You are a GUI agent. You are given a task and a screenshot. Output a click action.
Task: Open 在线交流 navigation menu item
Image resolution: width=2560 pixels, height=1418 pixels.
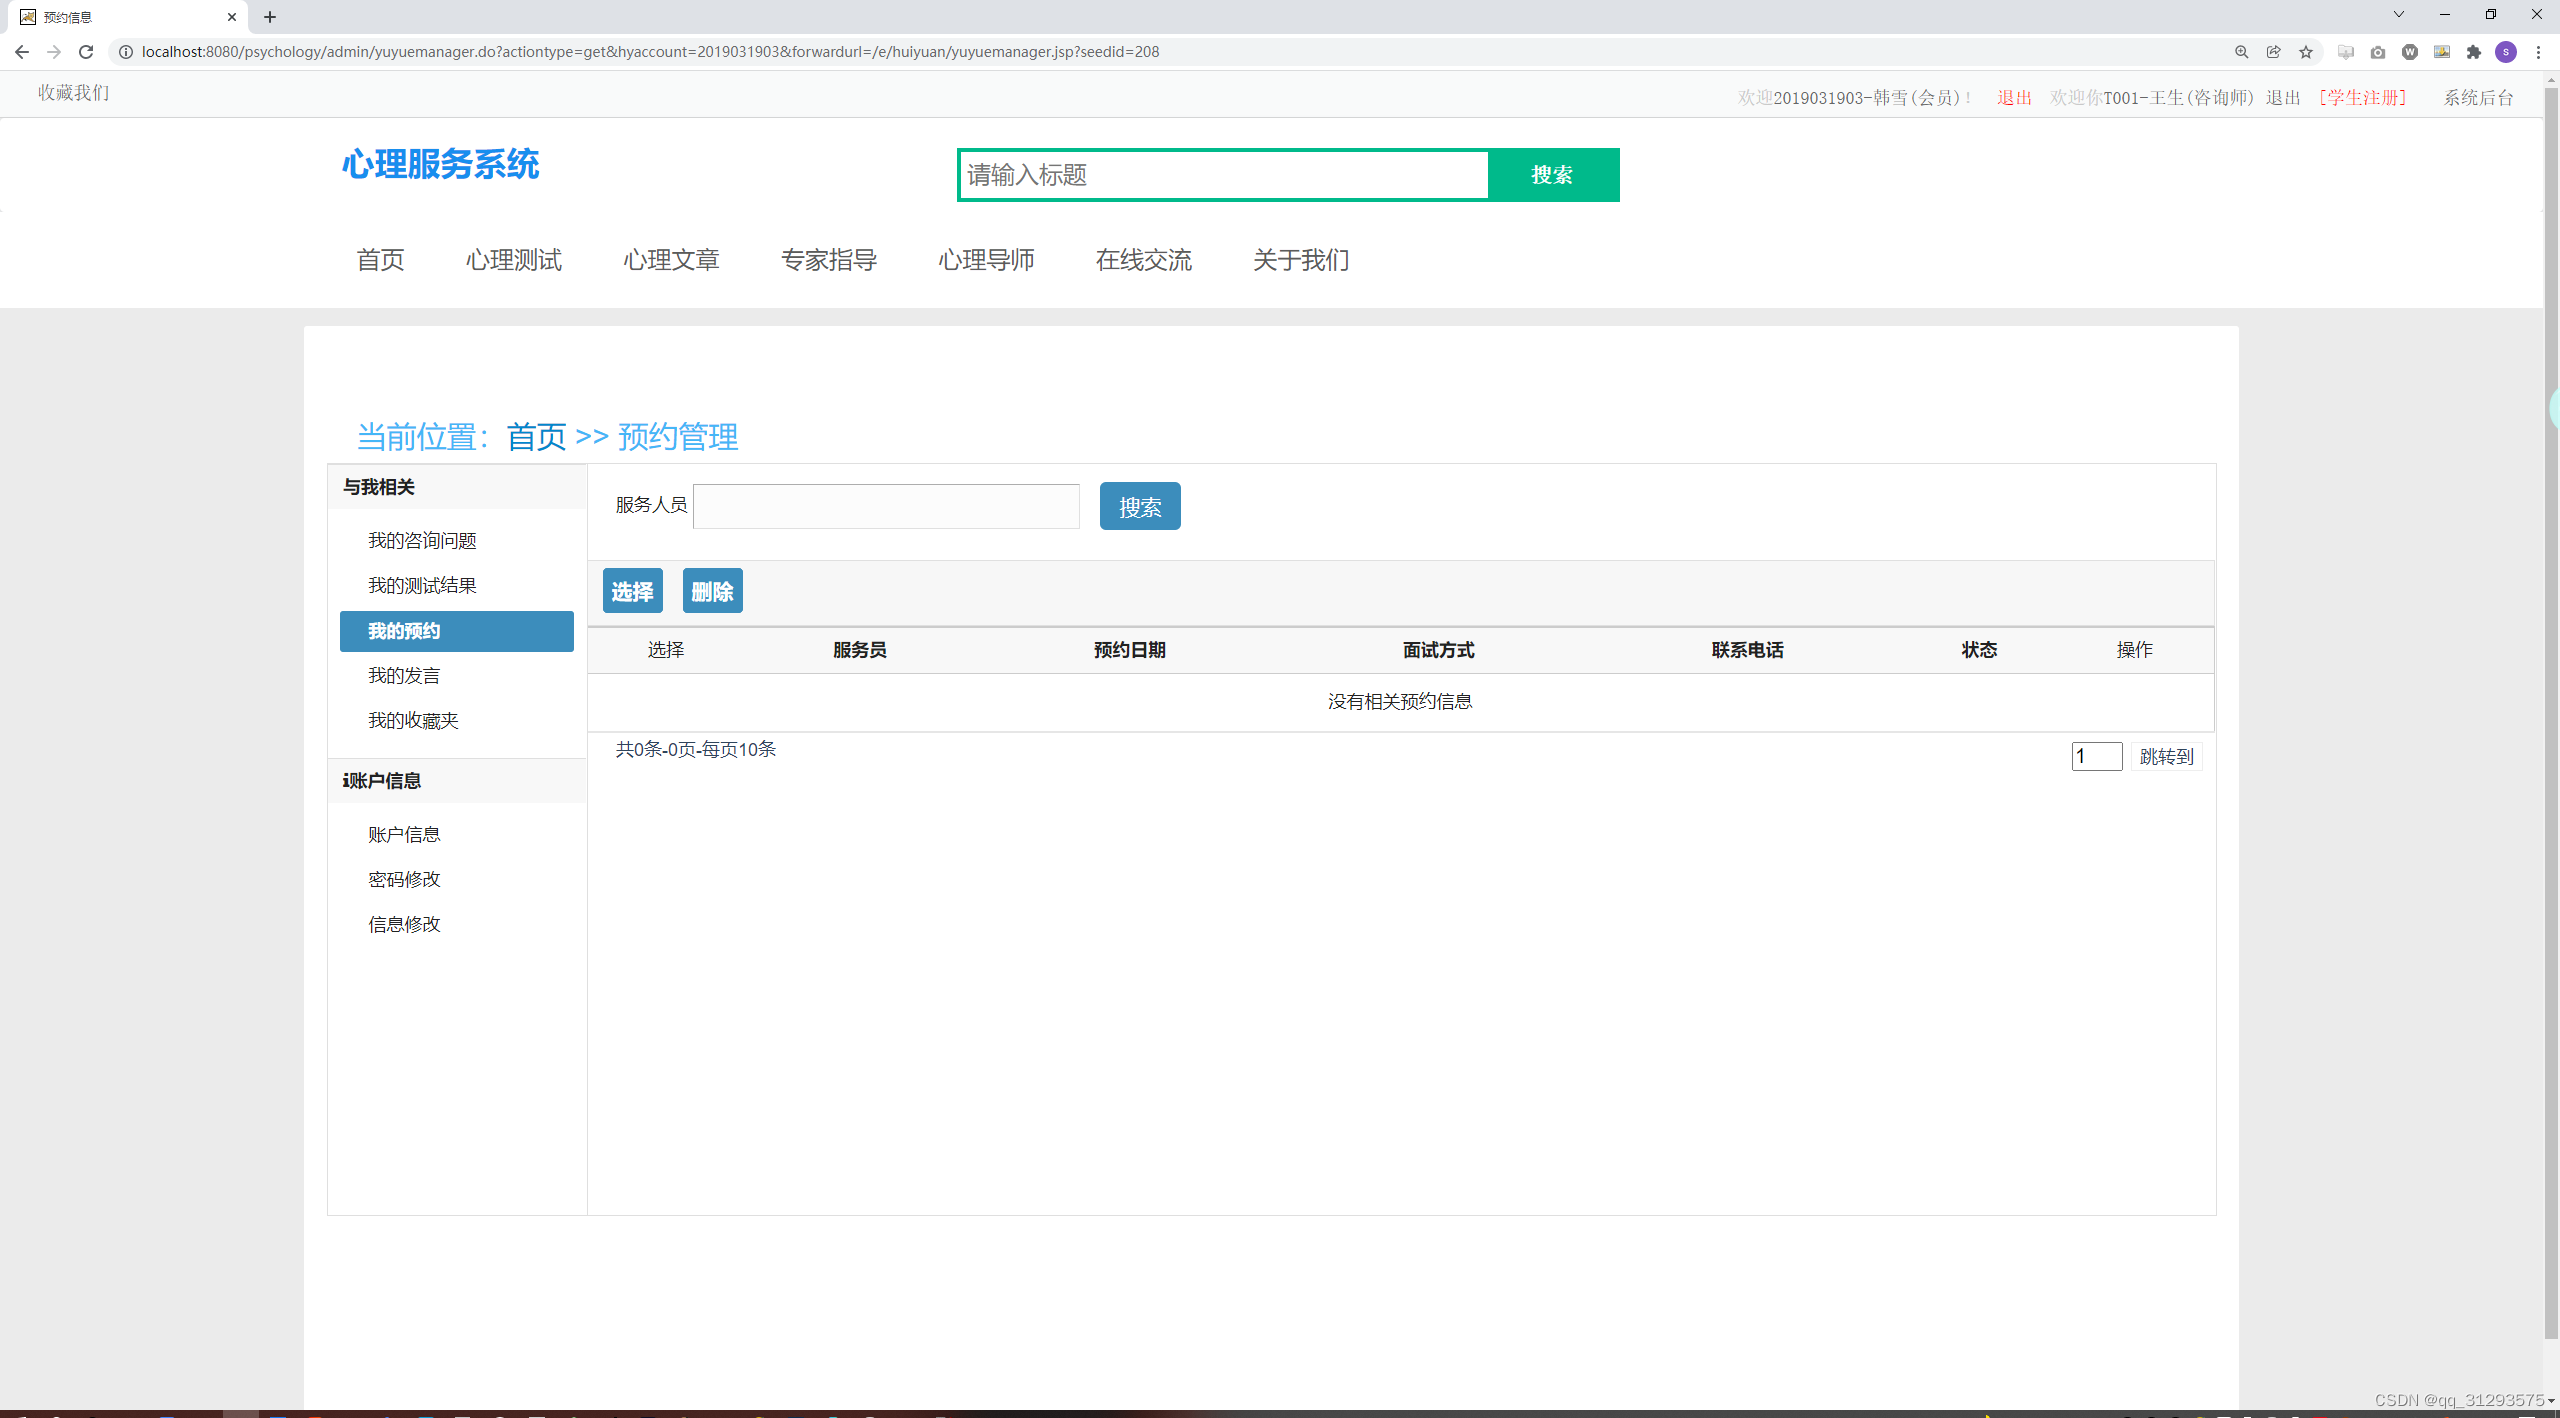click(1143, 260)
